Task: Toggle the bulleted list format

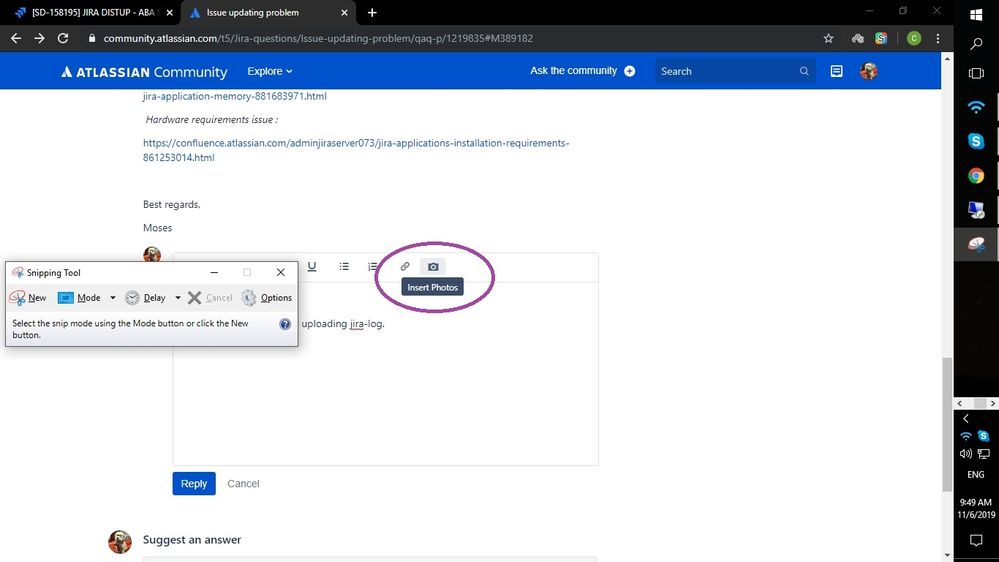Action: pos(344,267)
